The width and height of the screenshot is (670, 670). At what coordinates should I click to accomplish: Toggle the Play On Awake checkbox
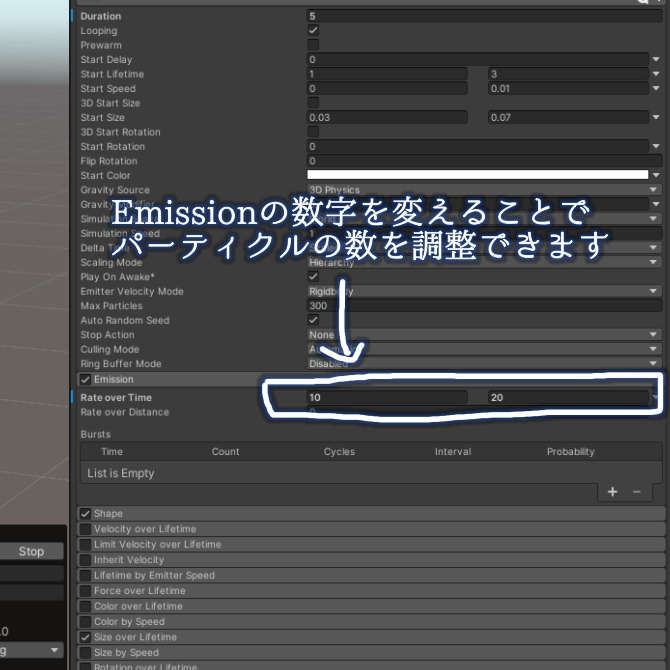pyautogui.click(x=313, y=276)
